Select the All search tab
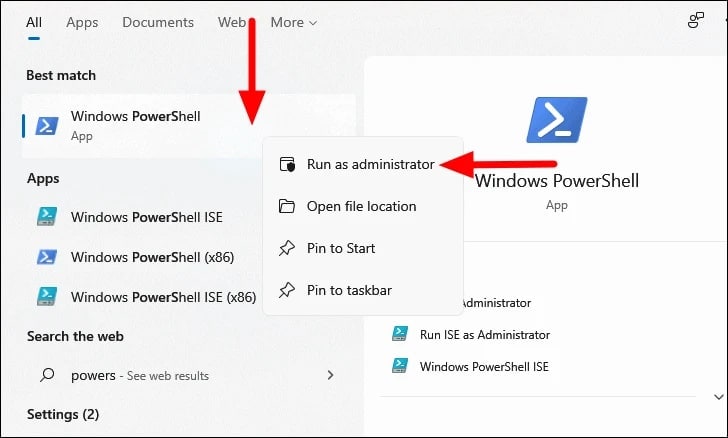Image resolution: width=728 pixels, height=438 pixels. [x=34, y=22]
